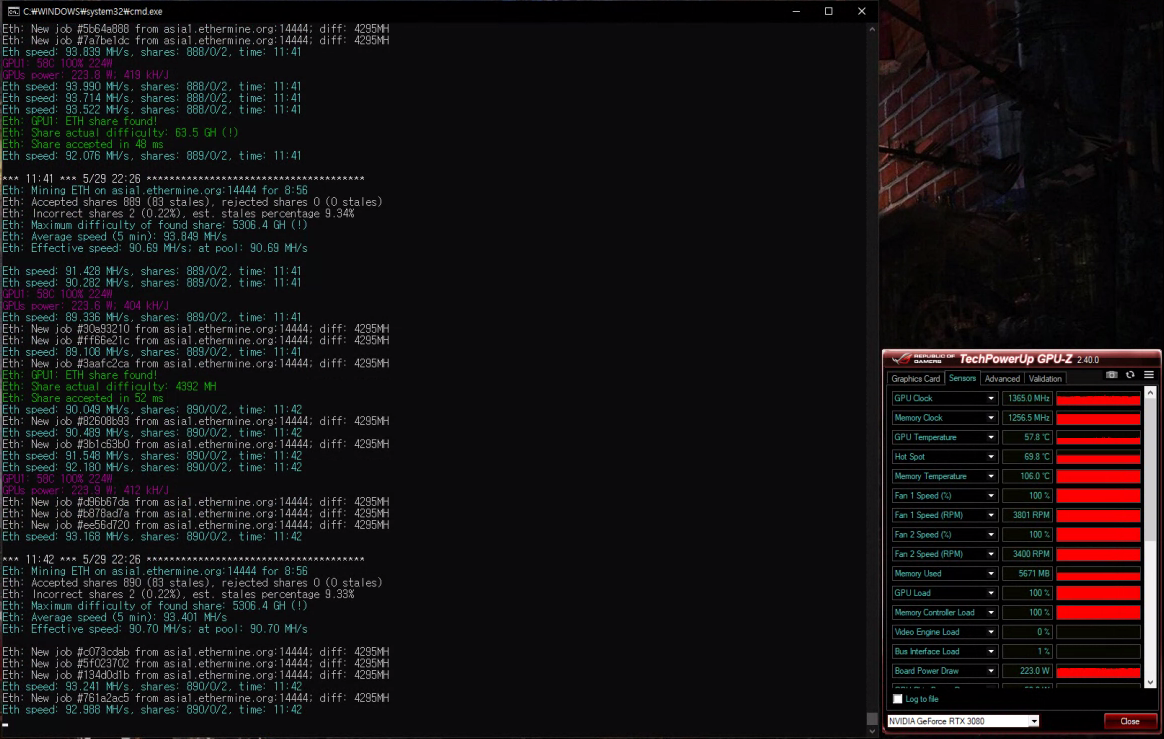The width and height of the screenshot is (1164, 739).
Task: Click the sensor list scroll-down arrow
Action: tap(1149, 682)
